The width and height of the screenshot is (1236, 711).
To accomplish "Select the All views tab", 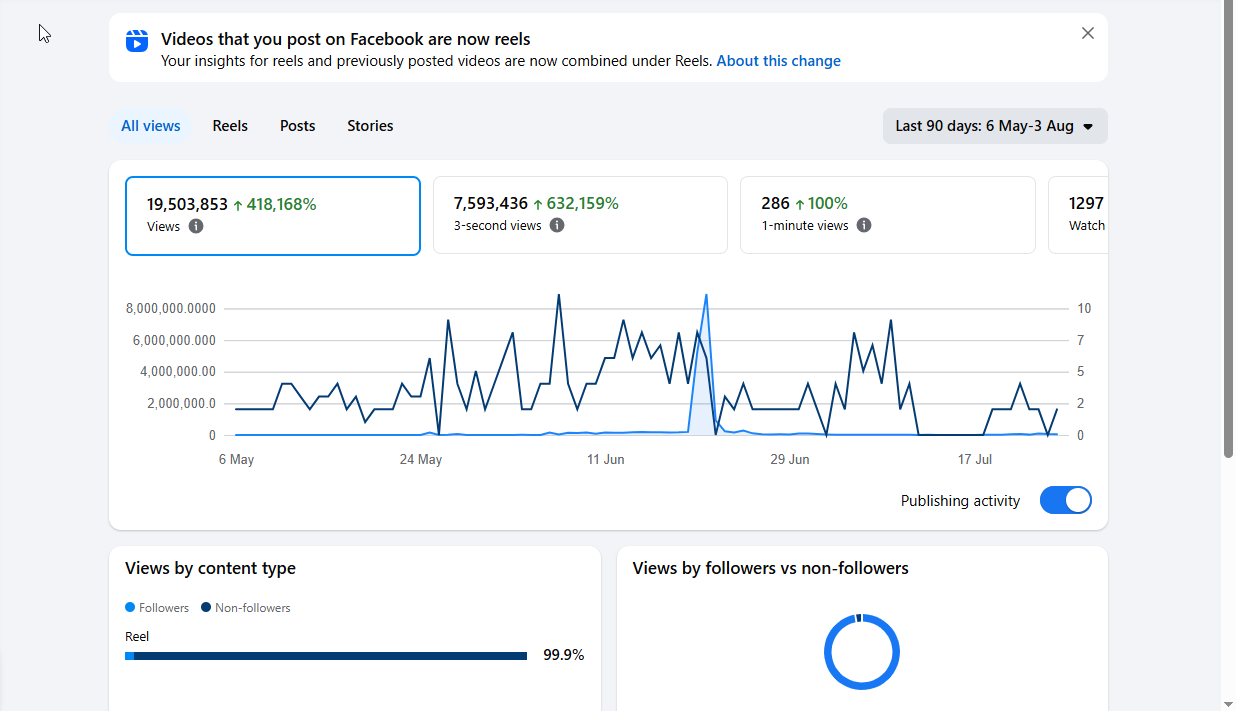I will 151,126.
